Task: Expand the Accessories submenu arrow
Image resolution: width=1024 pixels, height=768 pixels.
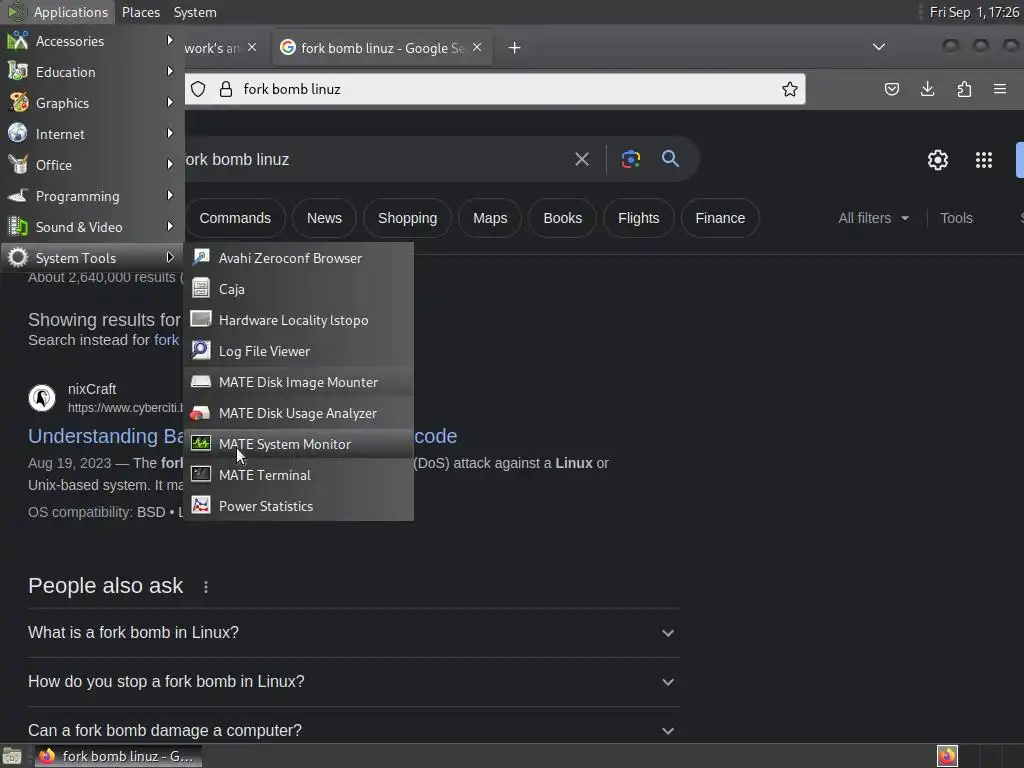Action: coord(170,40)
